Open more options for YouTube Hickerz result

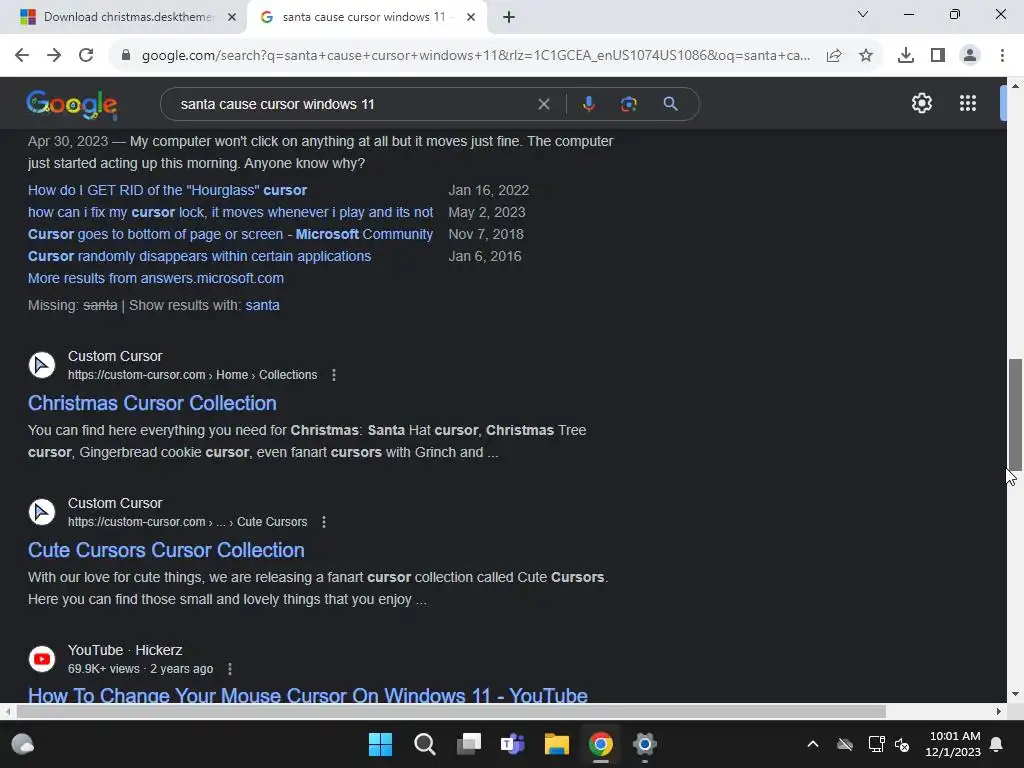point(230,669)
